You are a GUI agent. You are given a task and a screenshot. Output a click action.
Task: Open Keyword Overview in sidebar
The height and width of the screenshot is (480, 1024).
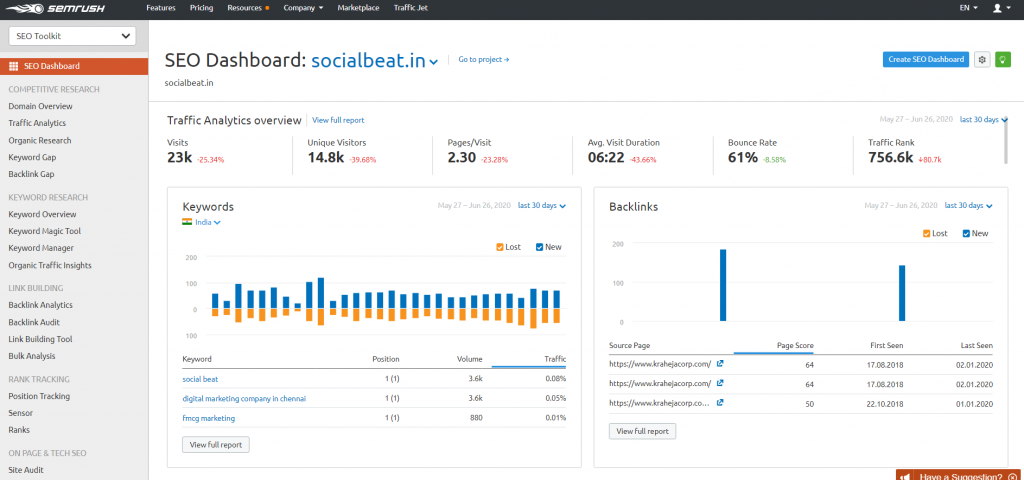point(42,214)
